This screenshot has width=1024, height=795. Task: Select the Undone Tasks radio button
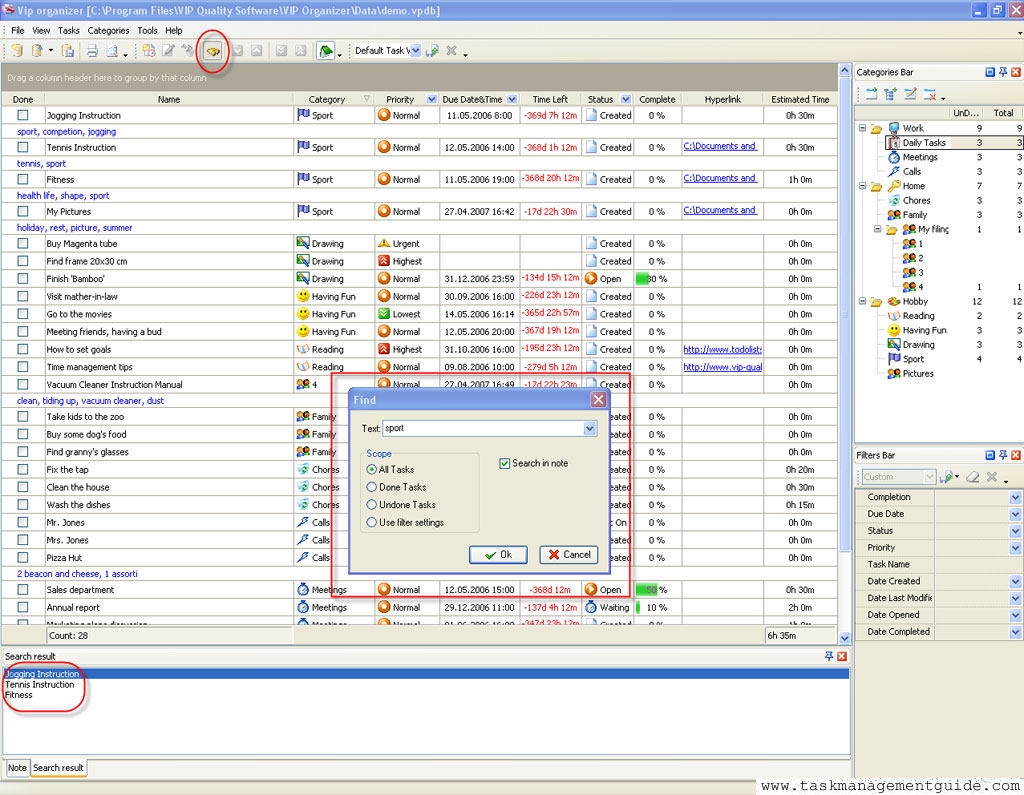pyautogui.click(x=372, y=504)
